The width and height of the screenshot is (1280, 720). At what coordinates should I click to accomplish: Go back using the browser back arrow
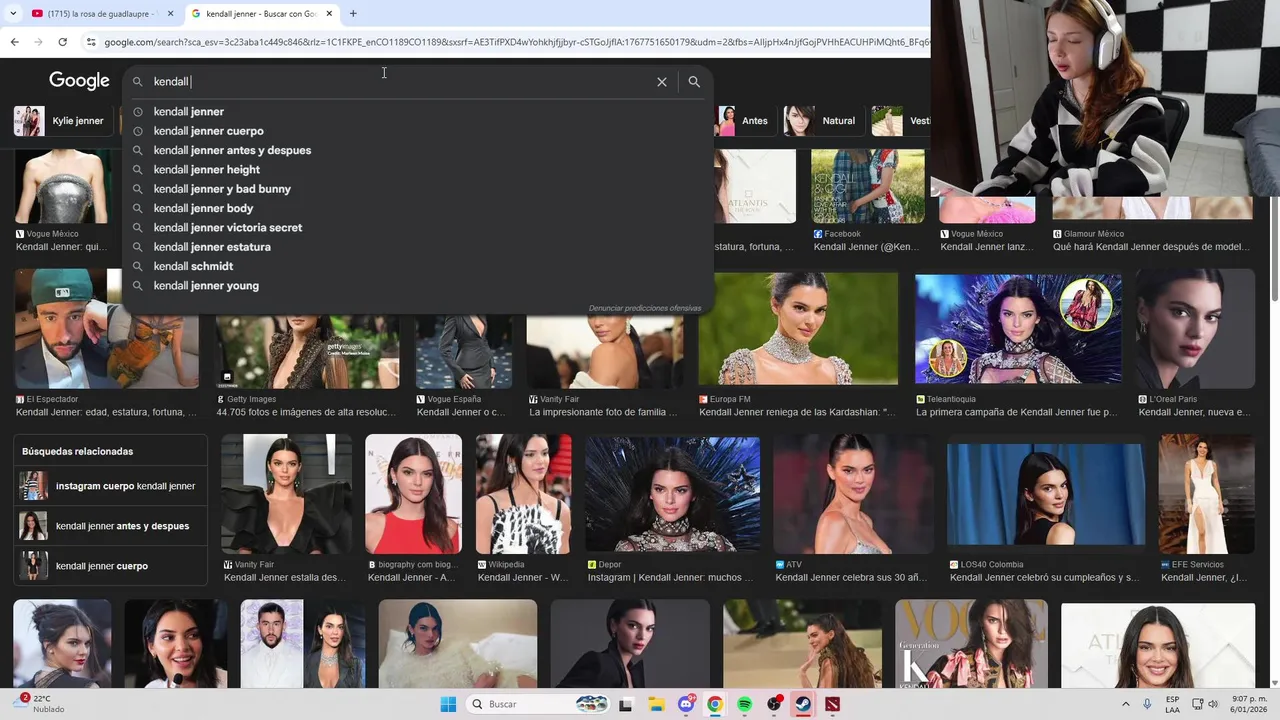pos(14,42)
